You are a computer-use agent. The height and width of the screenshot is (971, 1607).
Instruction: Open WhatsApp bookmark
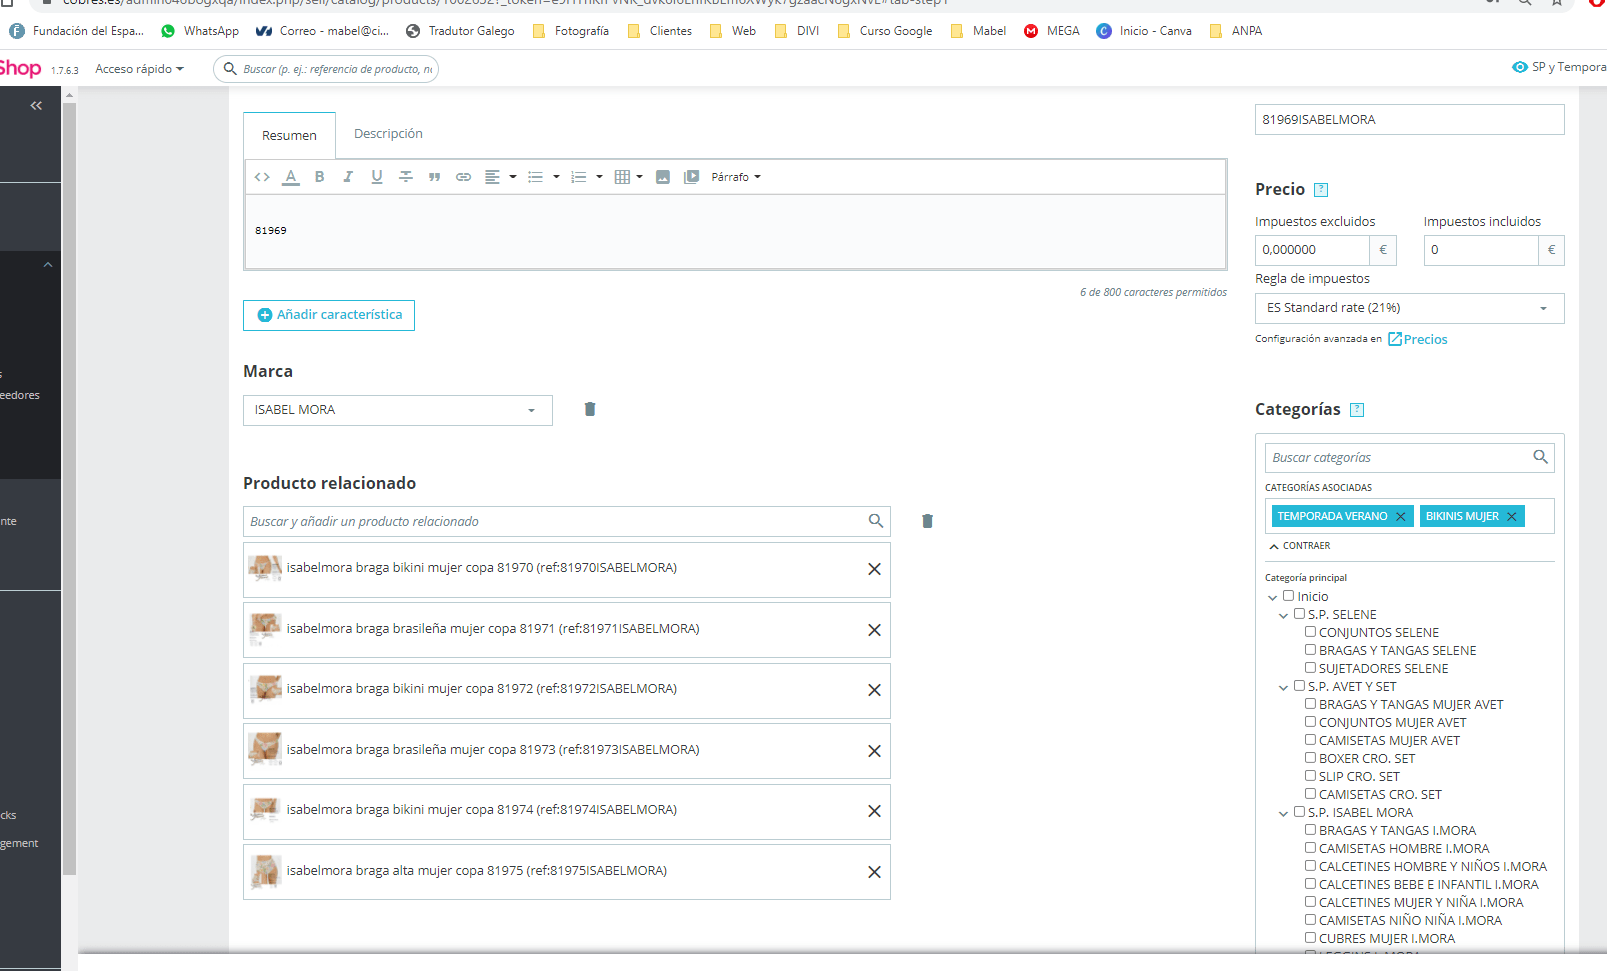coord(200,31)
